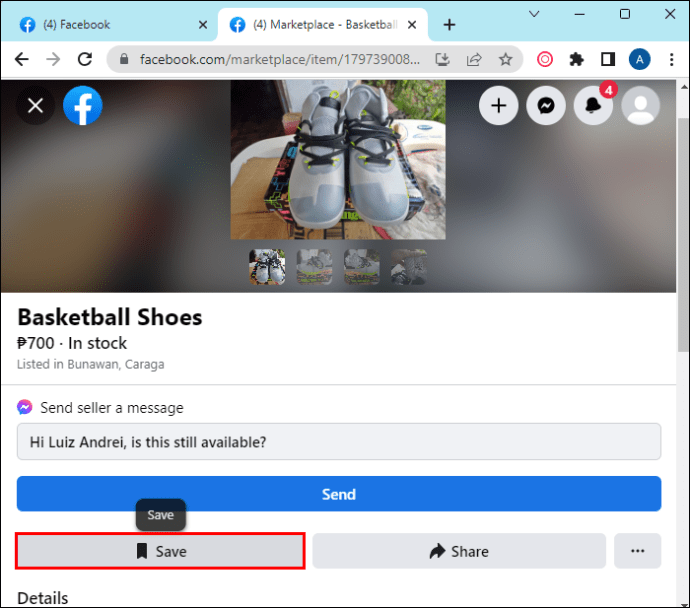Viewport: 690px width, 608px height.
Task: Open the tab search chevron in title bar
Action: (x=534, y=14)
